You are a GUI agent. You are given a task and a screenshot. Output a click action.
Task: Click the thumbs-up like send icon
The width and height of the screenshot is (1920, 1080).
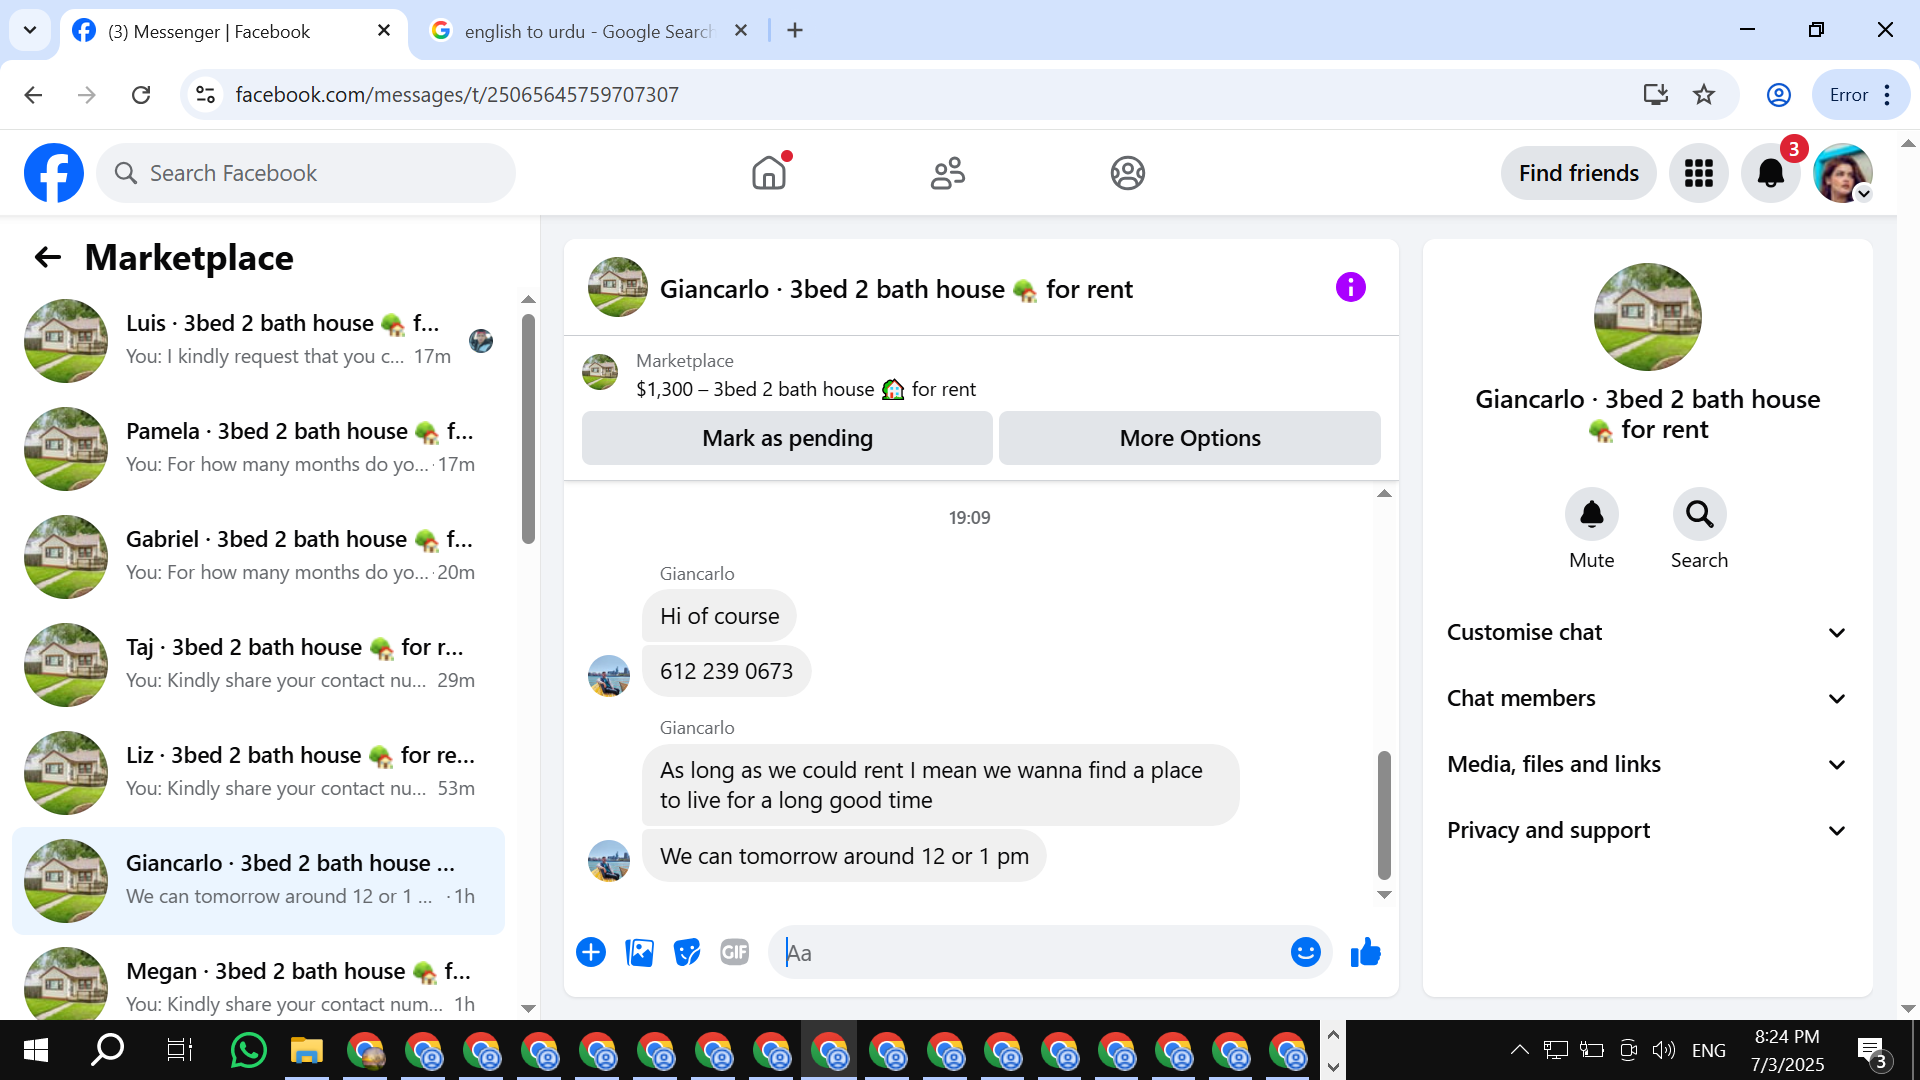[1365, 953]
